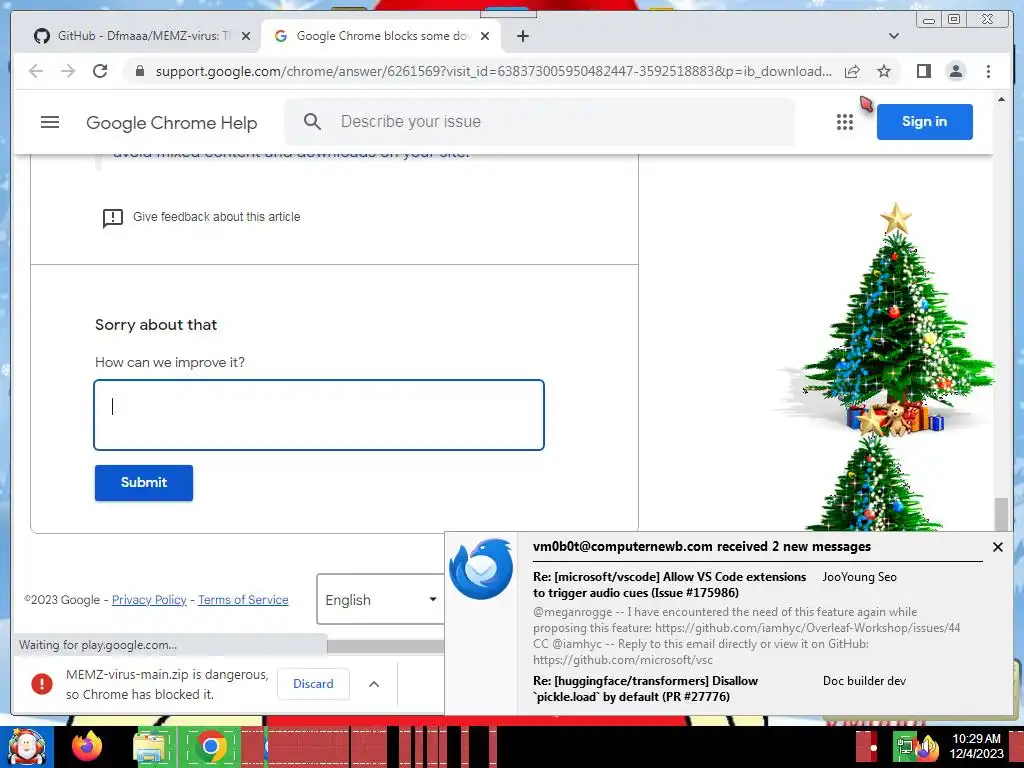
Task: Click the feedback speech-bubble icon
Action: point(112,217)
